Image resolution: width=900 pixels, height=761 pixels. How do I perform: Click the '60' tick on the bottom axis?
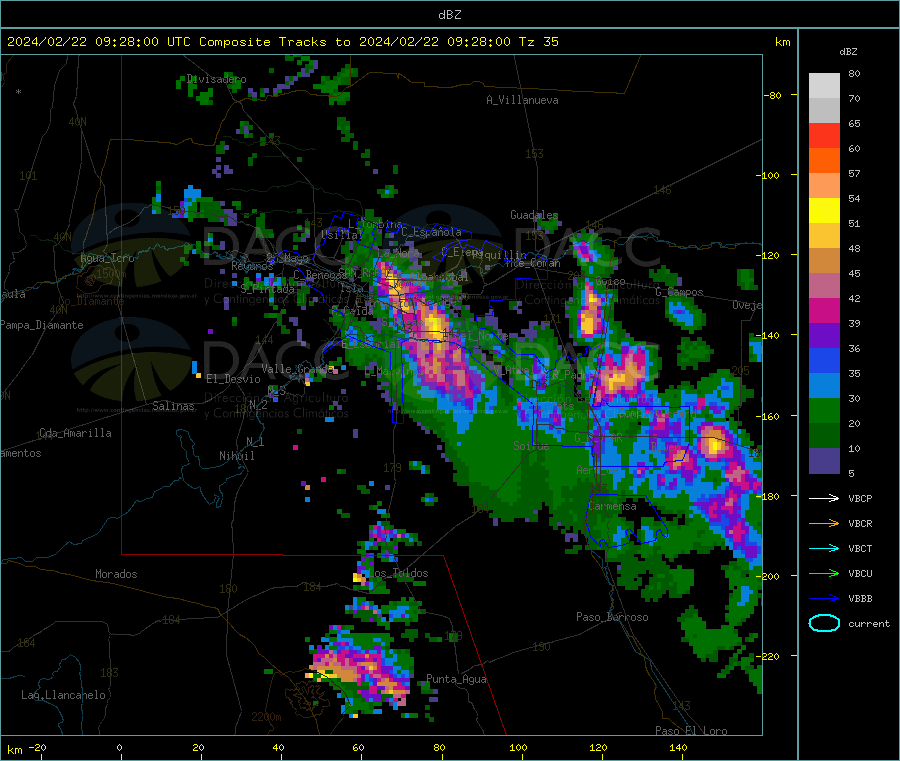coord(358,747)
